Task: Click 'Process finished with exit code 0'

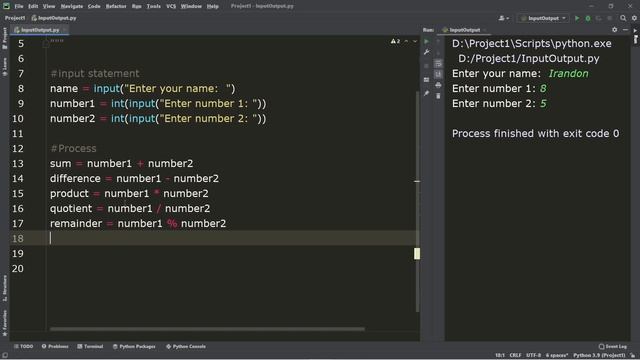Action: click(x=536, y=133)
